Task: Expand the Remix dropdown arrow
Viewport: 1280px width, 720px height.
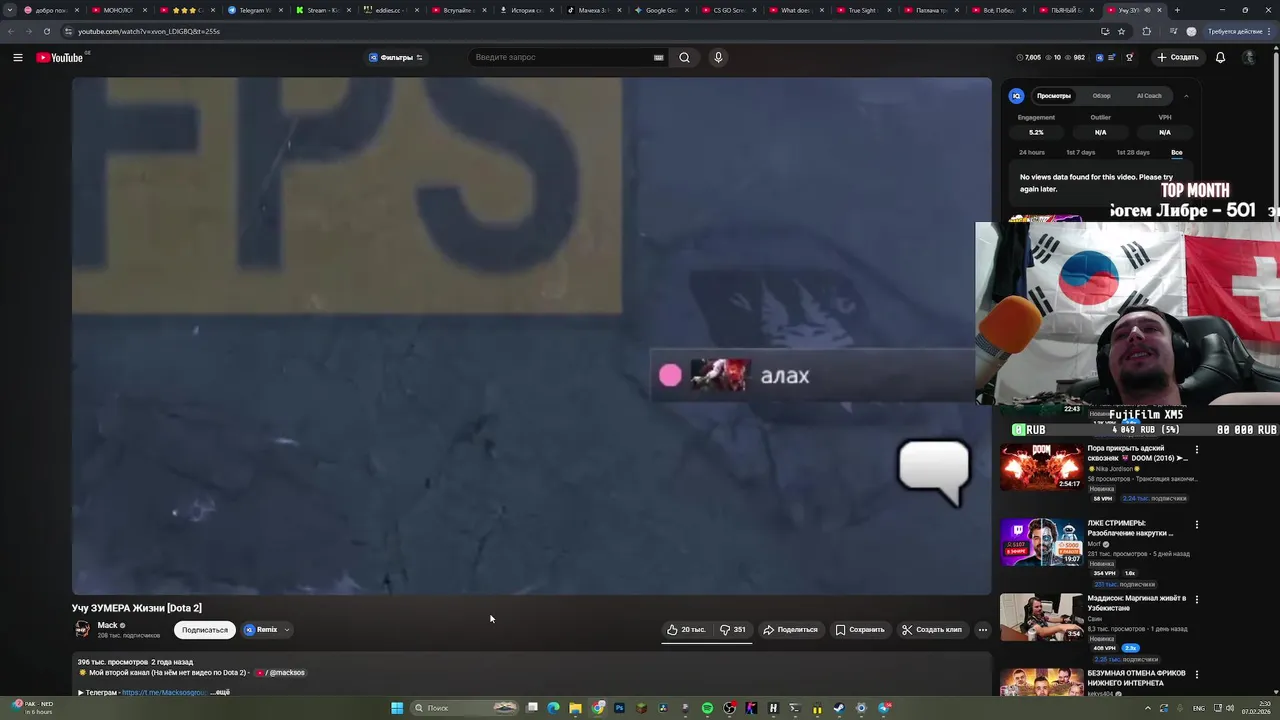Action: coord(287,630)
